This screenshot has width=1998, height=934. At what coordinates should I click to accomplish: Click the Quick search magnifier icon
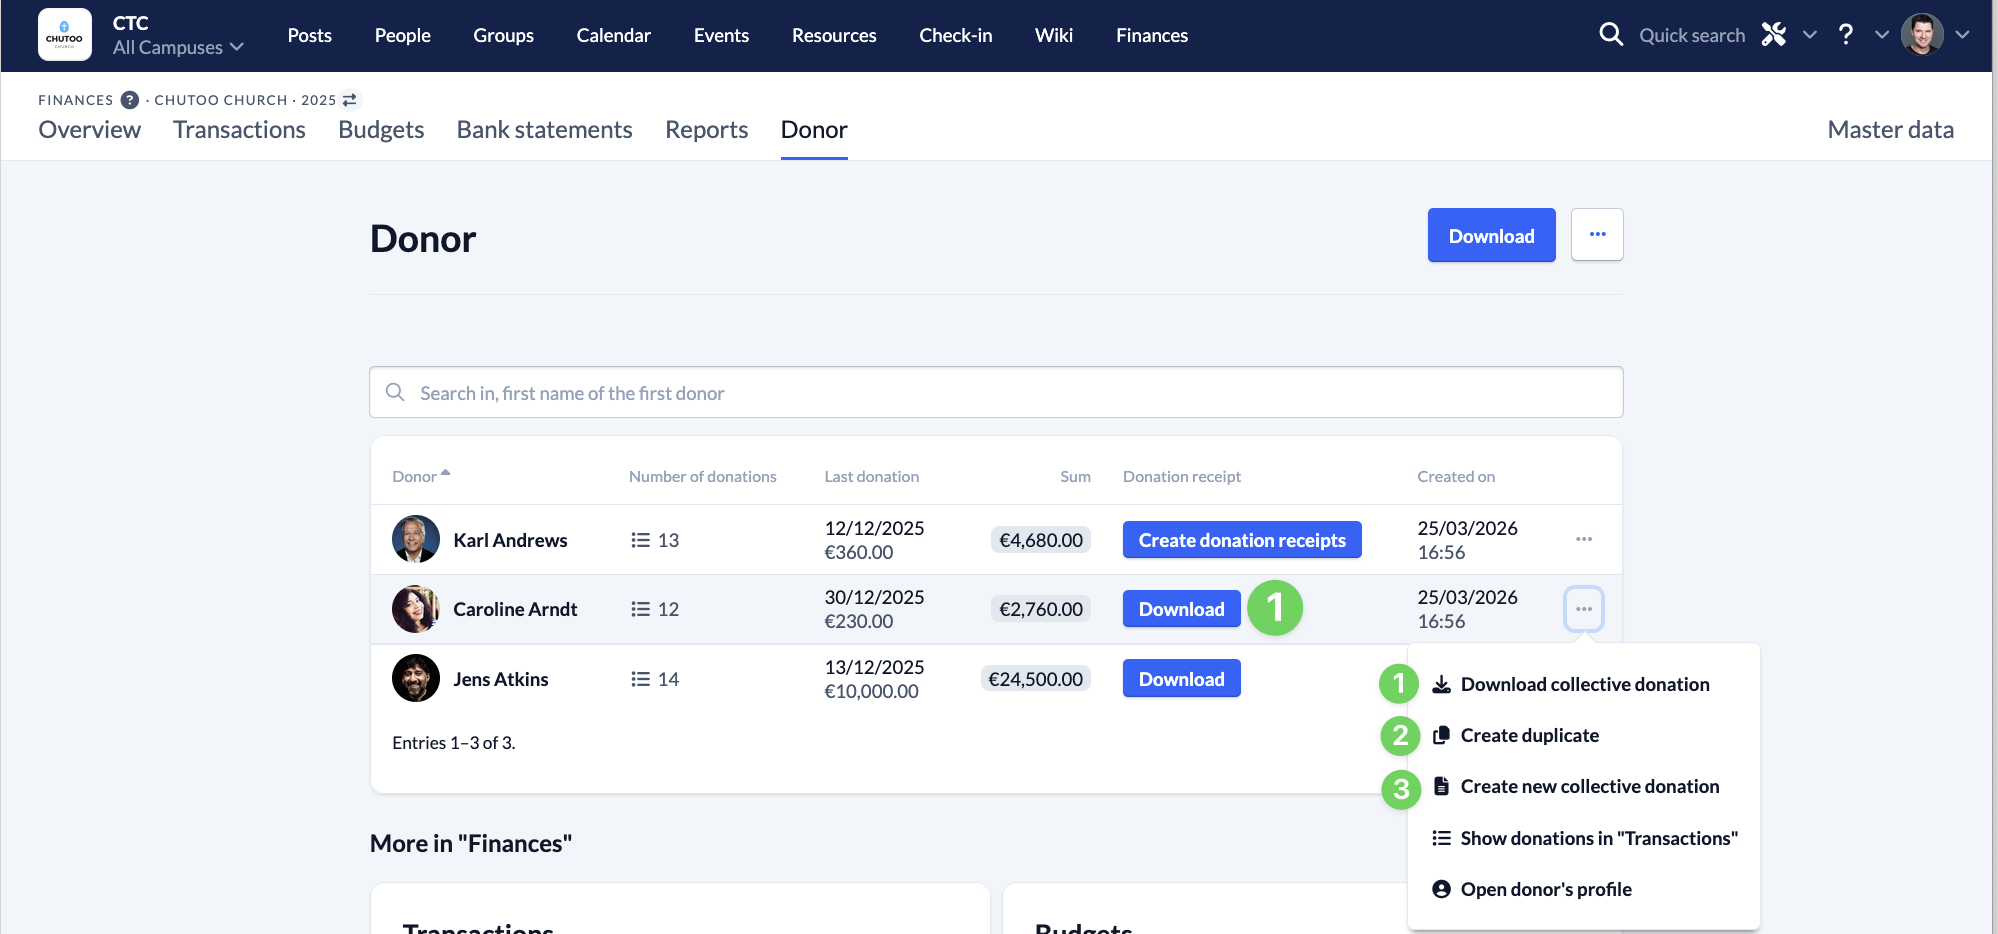[x=1610, y=35]
